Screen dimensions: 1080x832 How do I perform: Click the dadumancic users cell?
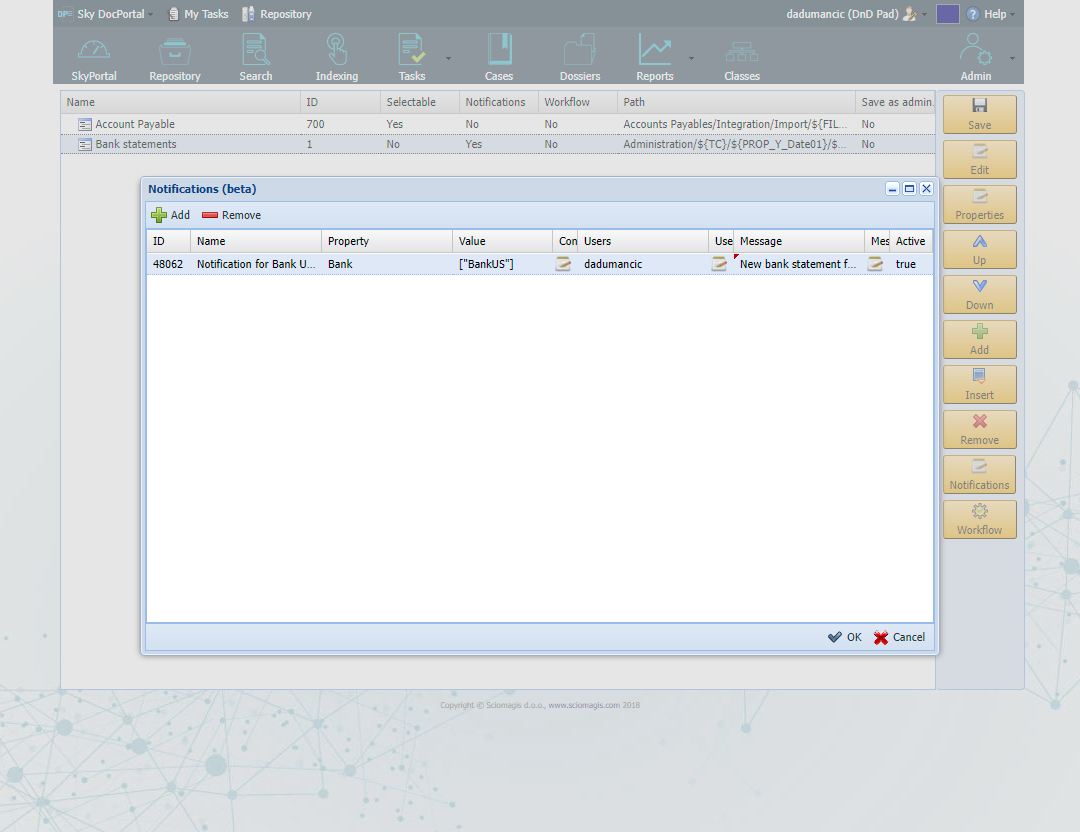(x=643, y=264)
